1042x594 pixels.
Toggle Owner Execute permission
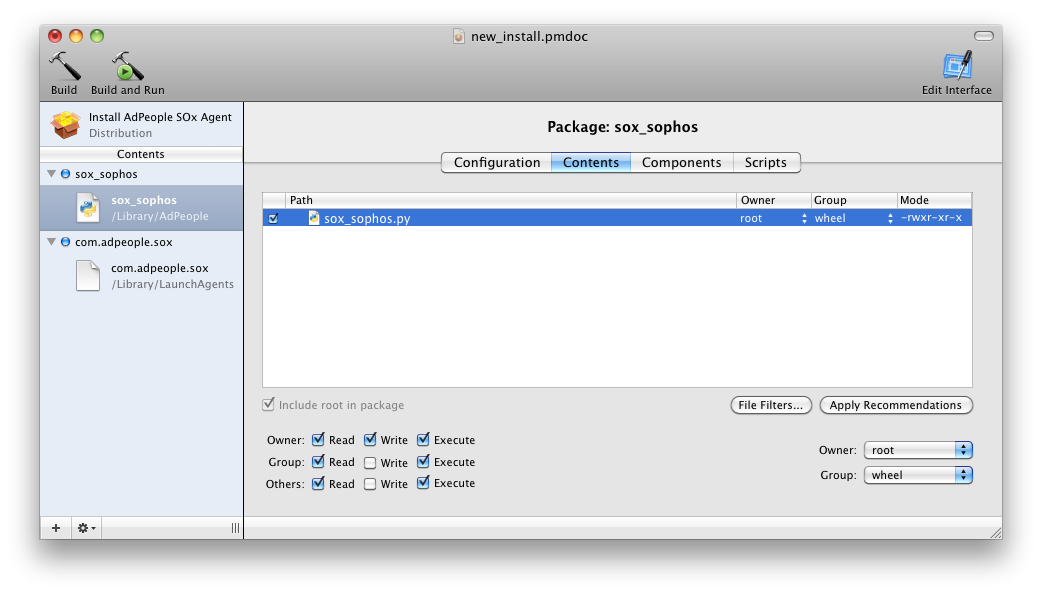pyautogui.click(x=423, y=439)
